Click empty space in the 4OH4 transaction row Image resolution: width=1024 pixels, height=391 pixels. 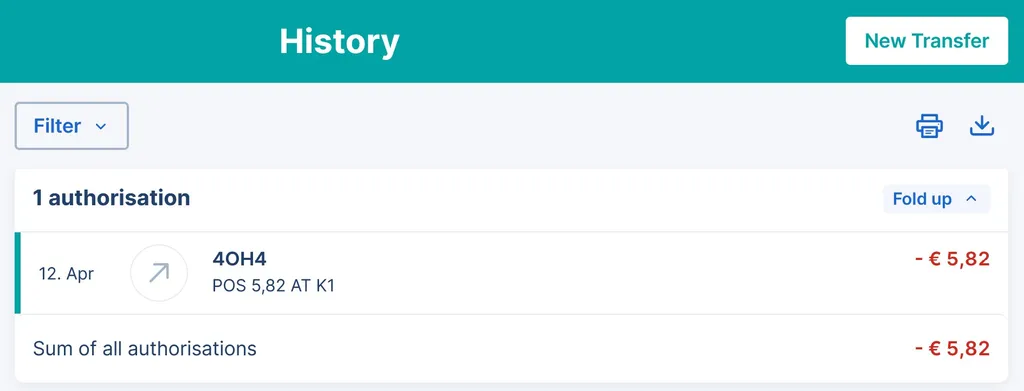click(588, 273)
